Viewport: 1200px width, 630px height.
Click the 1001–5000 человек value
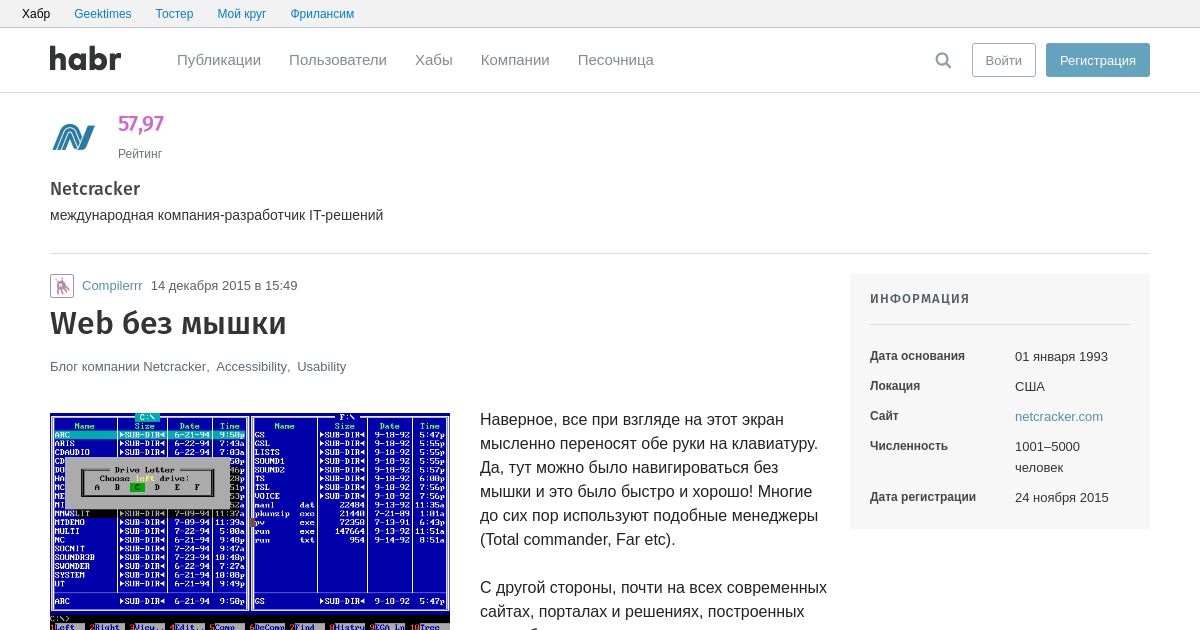(1047, 457)
